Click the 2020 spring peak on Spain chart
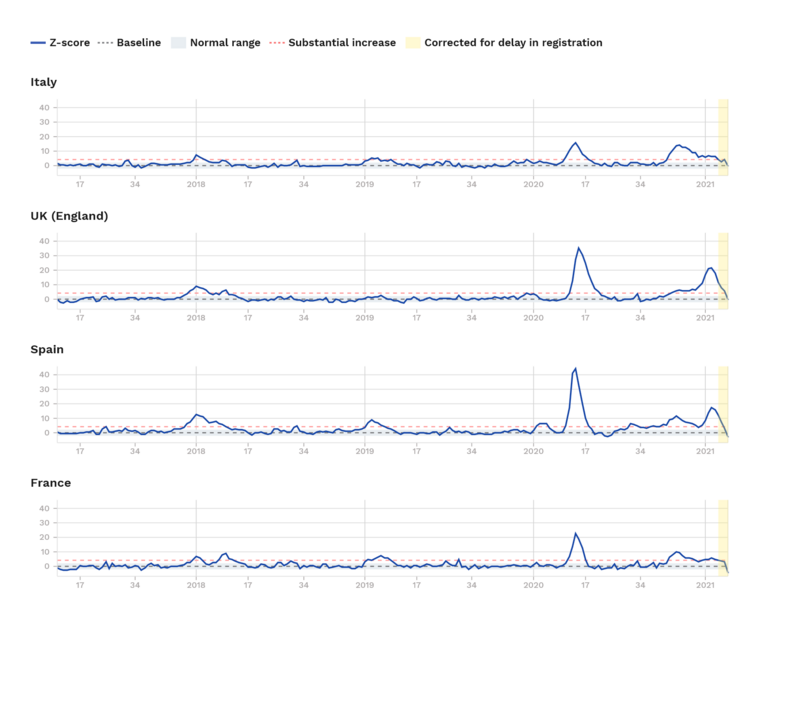The image size is (800, 719). [x=575, y=369]
